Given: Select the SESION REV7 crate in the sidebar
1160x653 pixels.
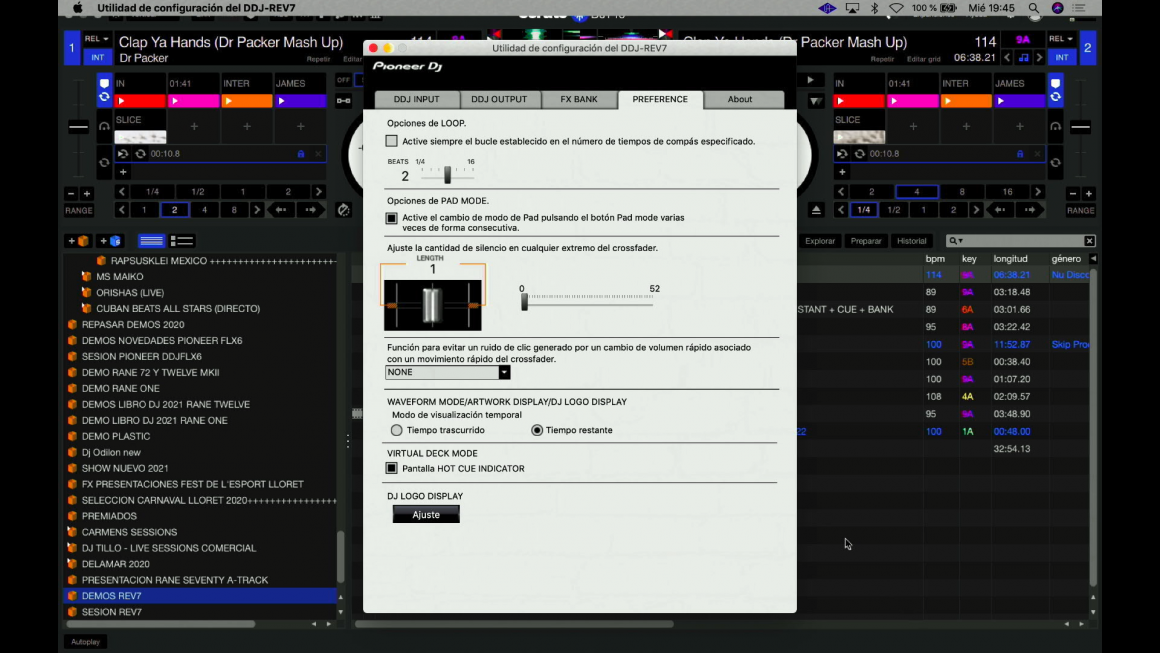Looking at the screenshot, I should tap(111, 612).
